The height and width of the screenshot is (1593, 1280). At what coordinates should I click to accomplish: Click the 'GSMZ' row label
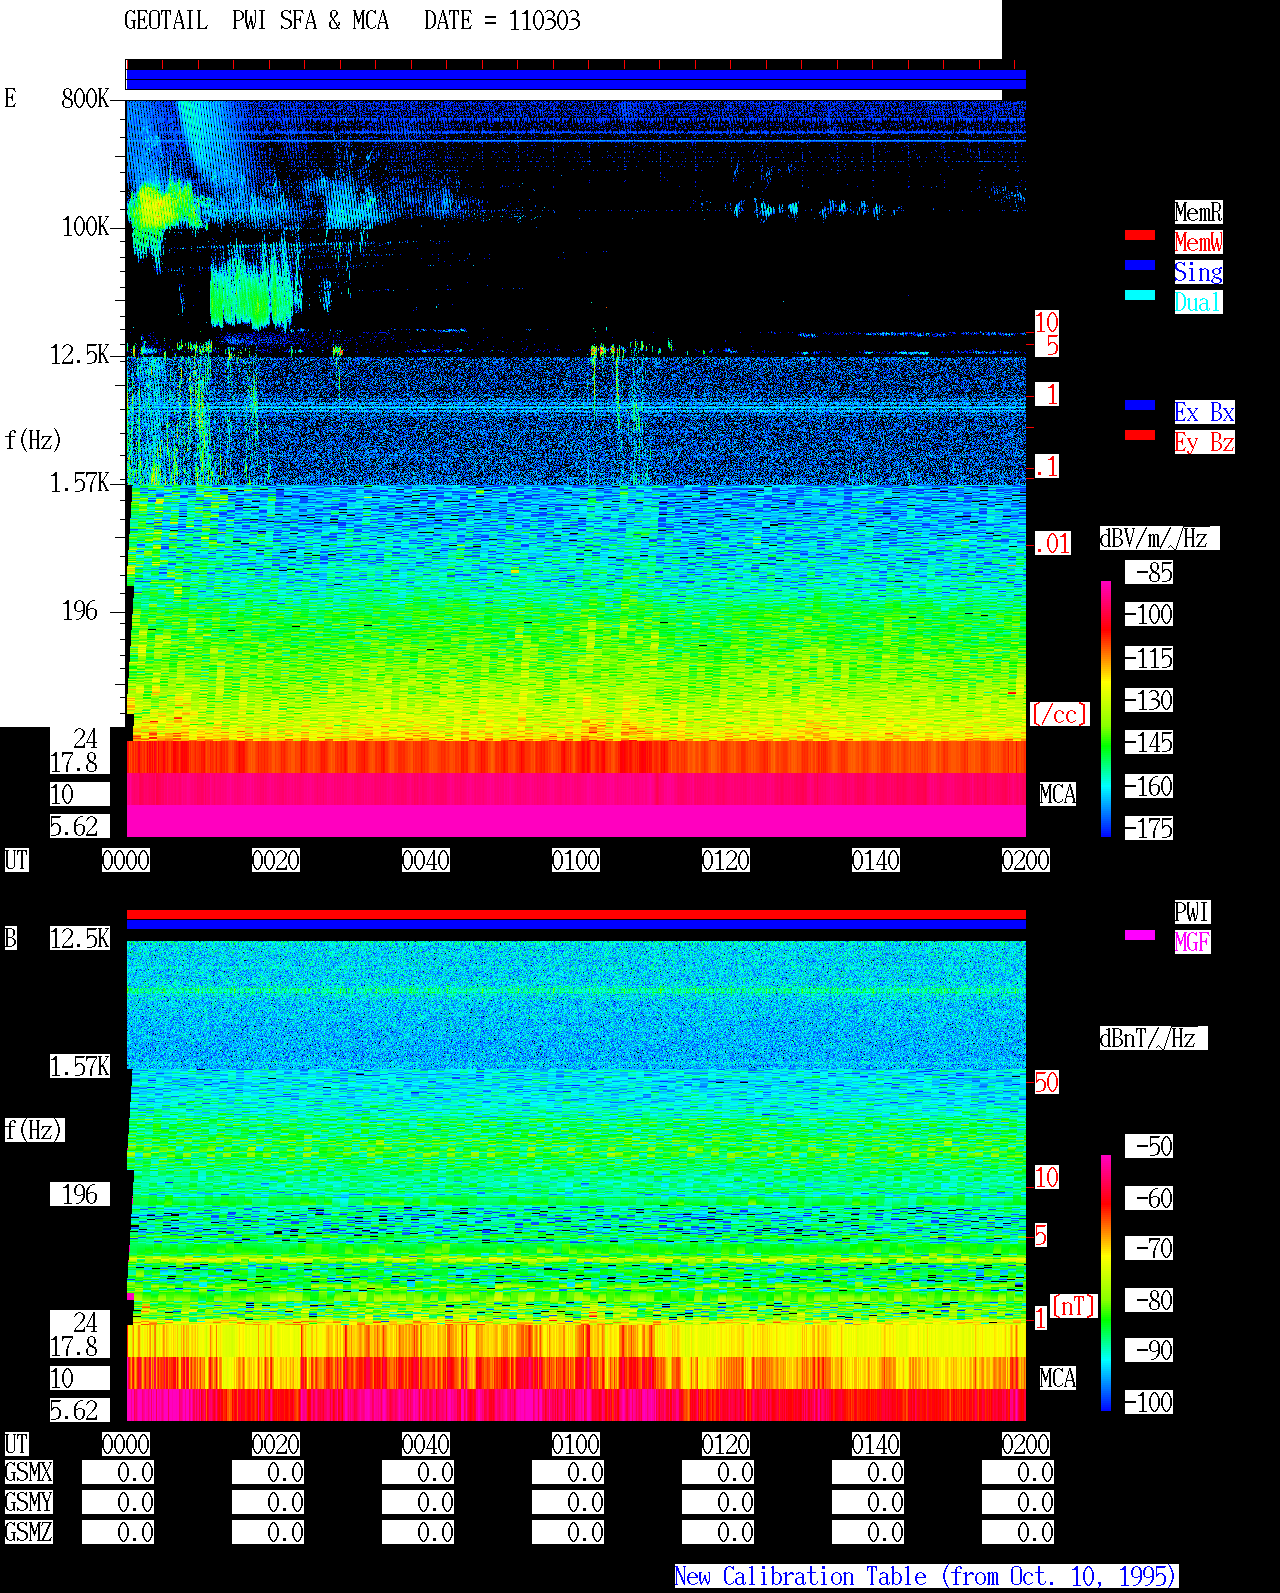28,1532
